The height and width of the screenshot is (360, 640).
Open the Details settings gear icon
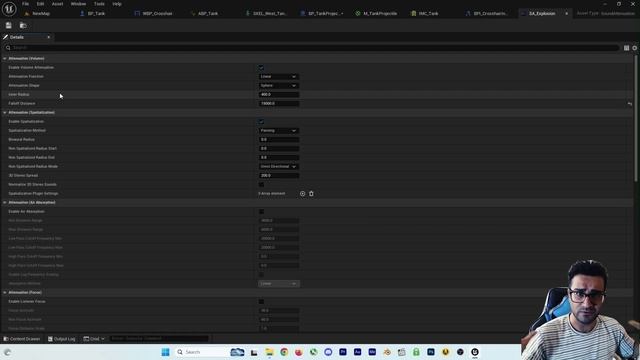coord(635,48)
